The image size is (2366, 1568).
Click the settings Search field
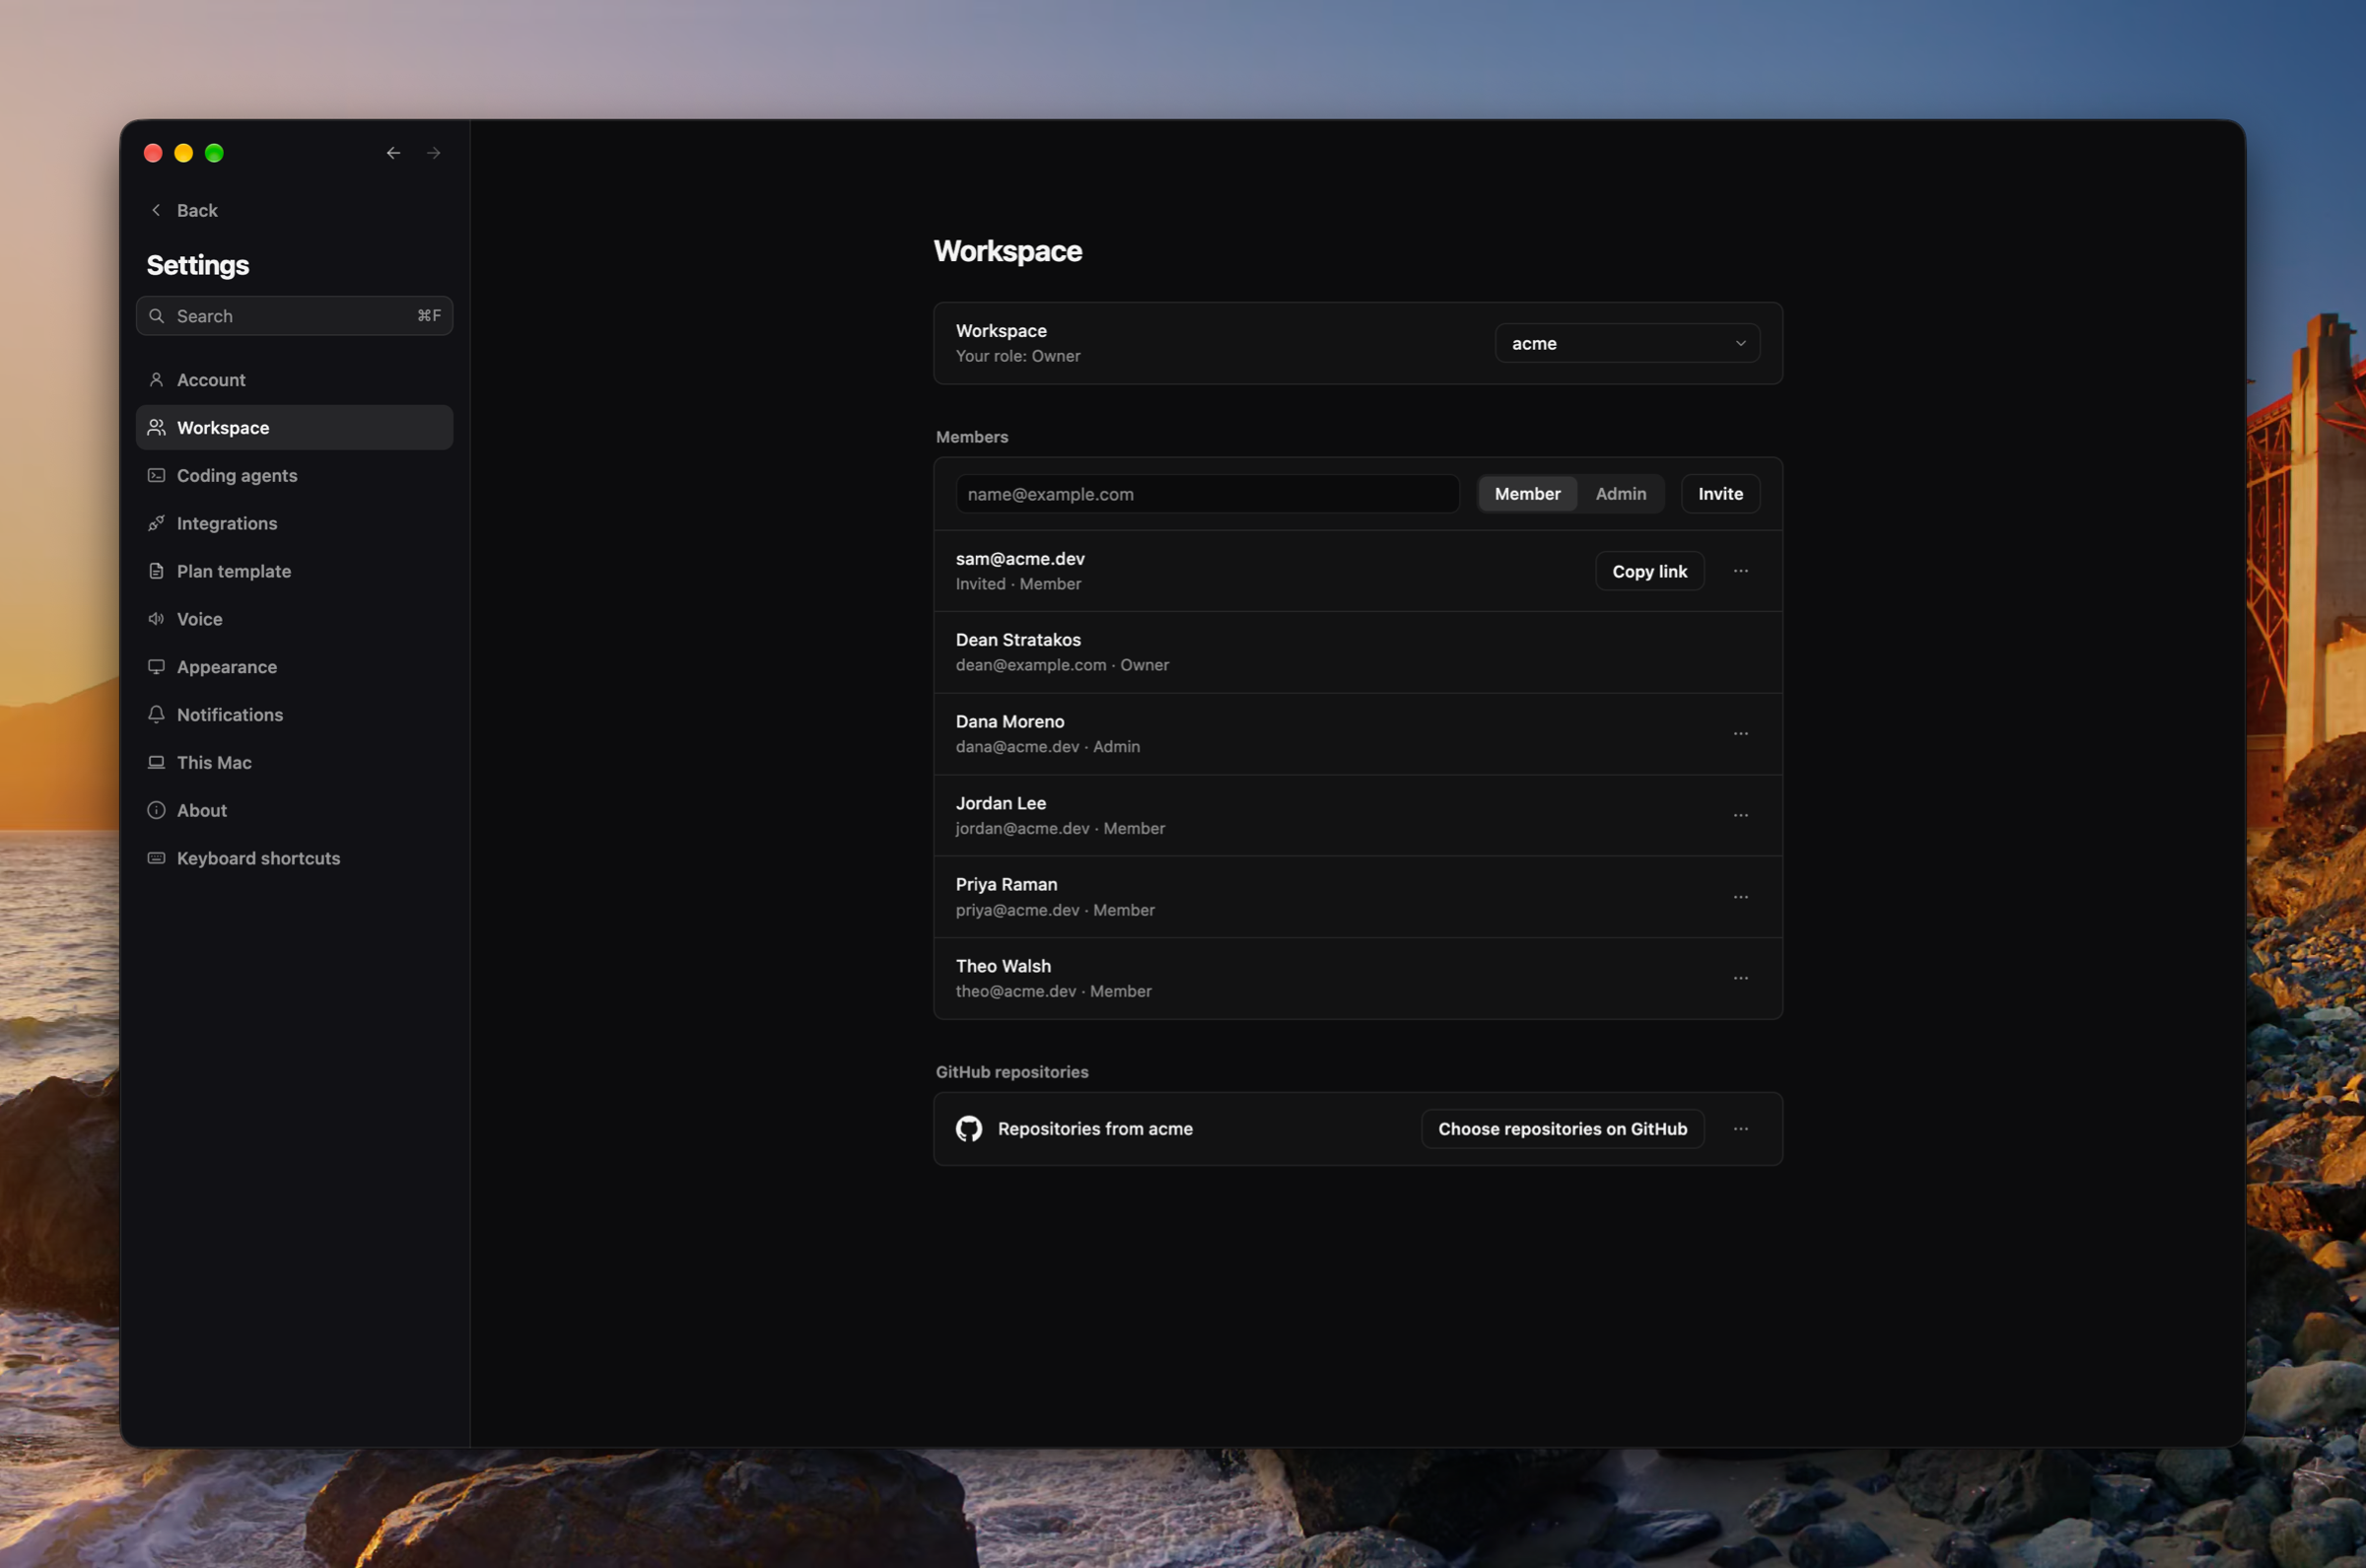(294, 316)
